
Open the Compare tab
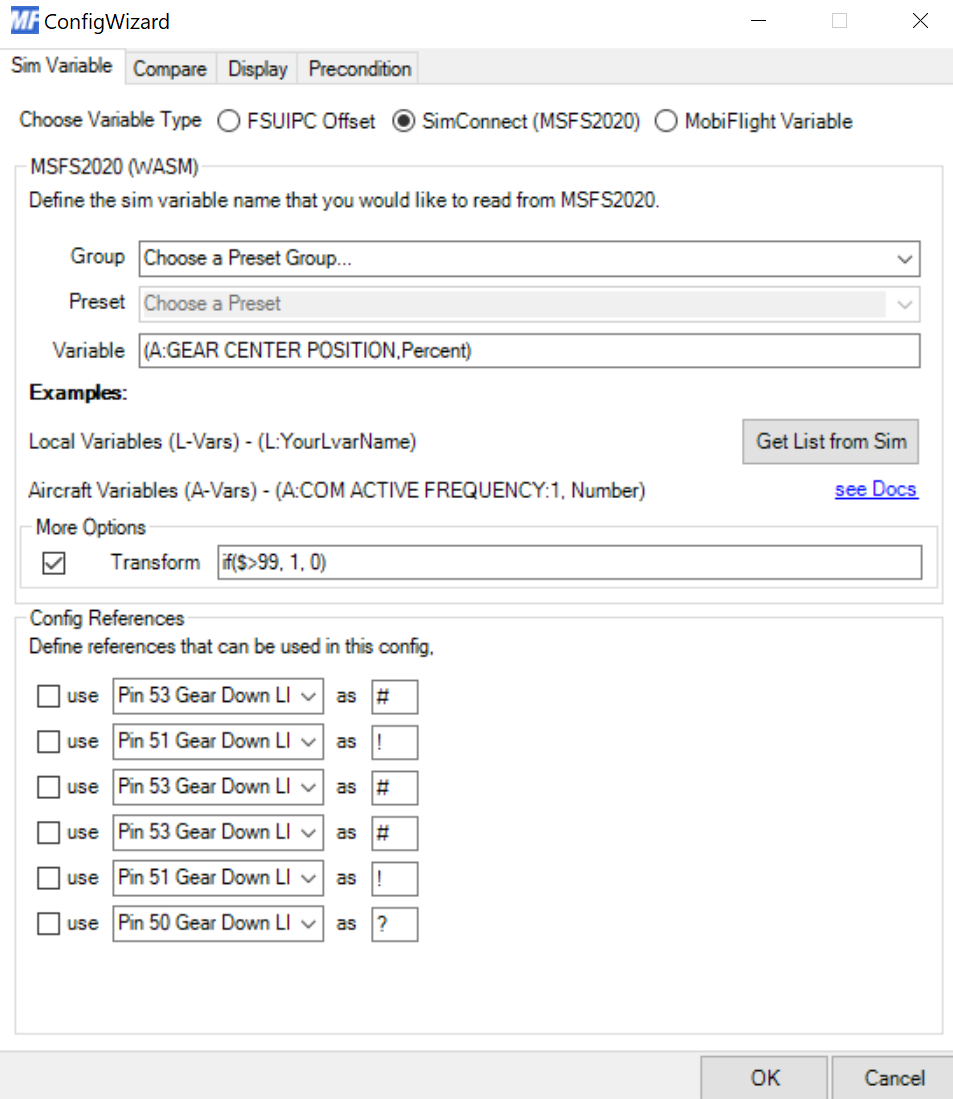pyautogui.click(x=170, y=69)
